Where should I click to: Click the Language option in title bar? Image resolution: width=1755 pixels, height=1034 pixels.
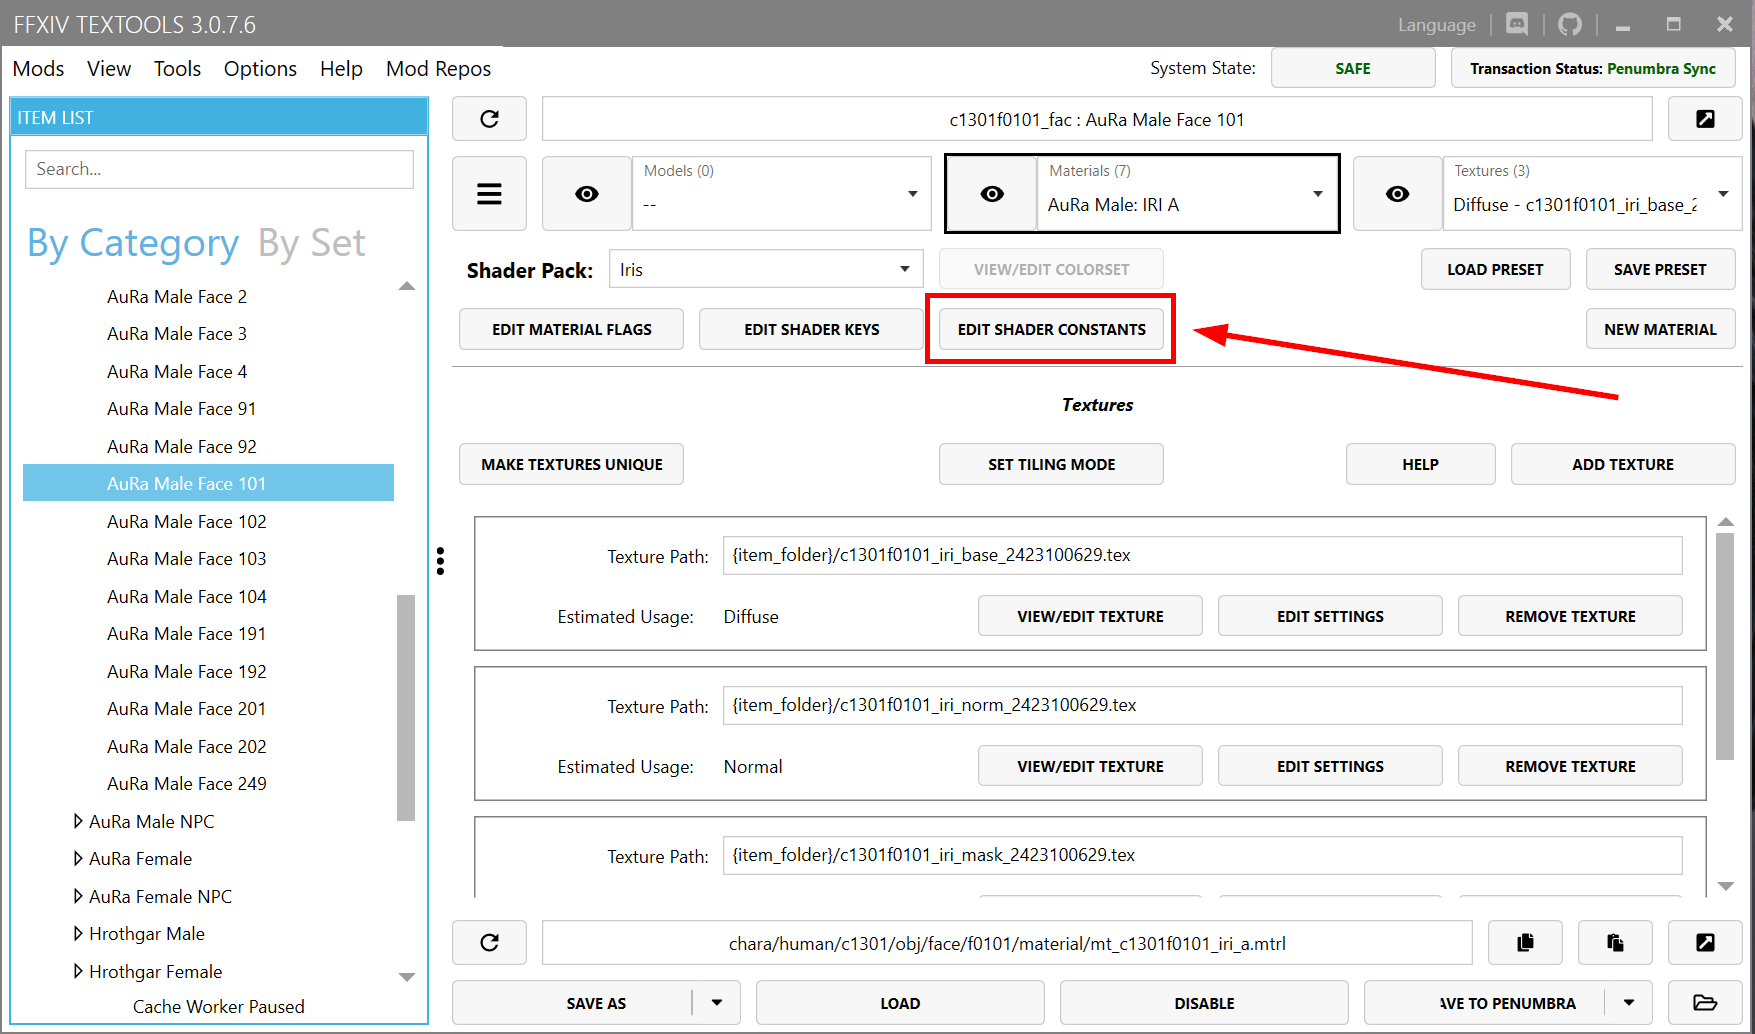click(x=1436, y=25)
